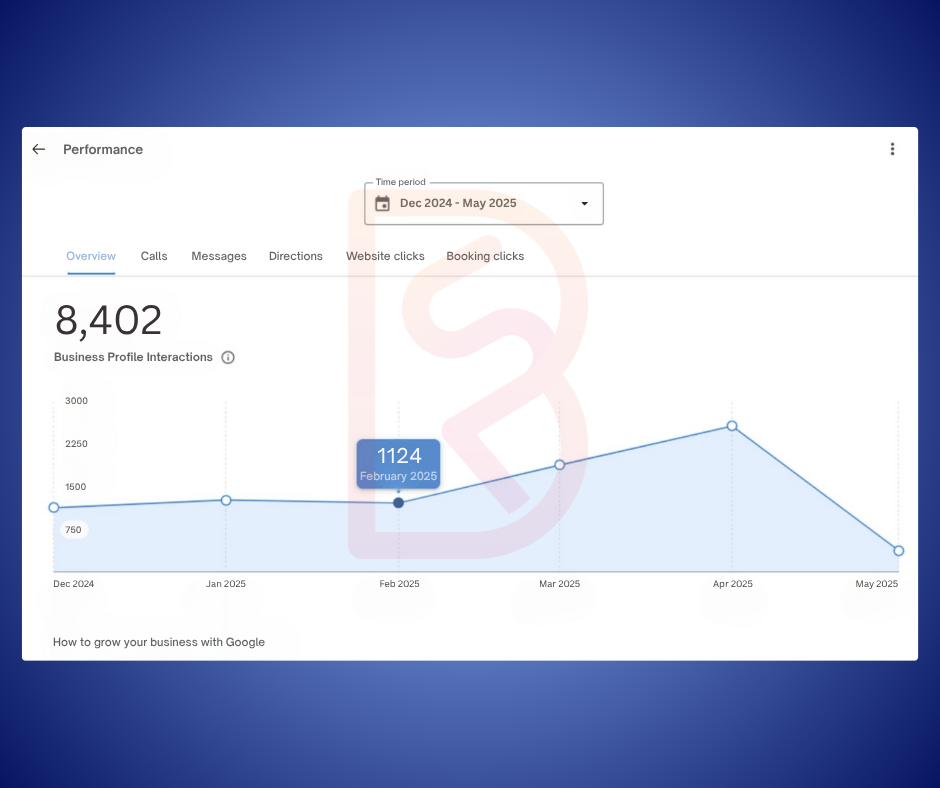
Task: Click the Mar 2025 x-axis label
Action: (x=559, y=584)
